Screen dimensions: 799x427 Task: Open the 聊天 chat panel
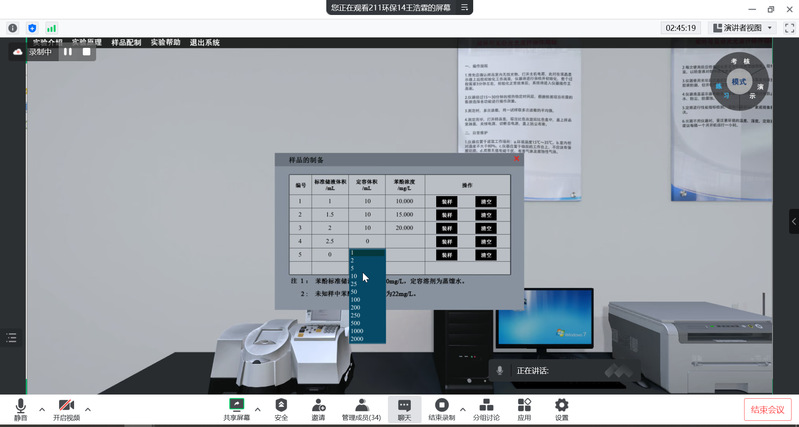tap(404, 408)
